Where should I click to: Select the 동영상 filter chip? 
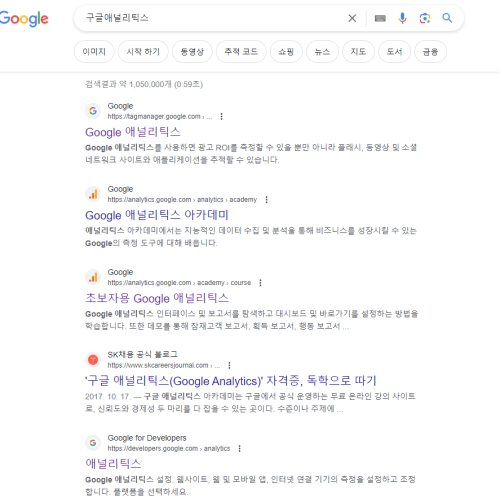tap(192, 52)
